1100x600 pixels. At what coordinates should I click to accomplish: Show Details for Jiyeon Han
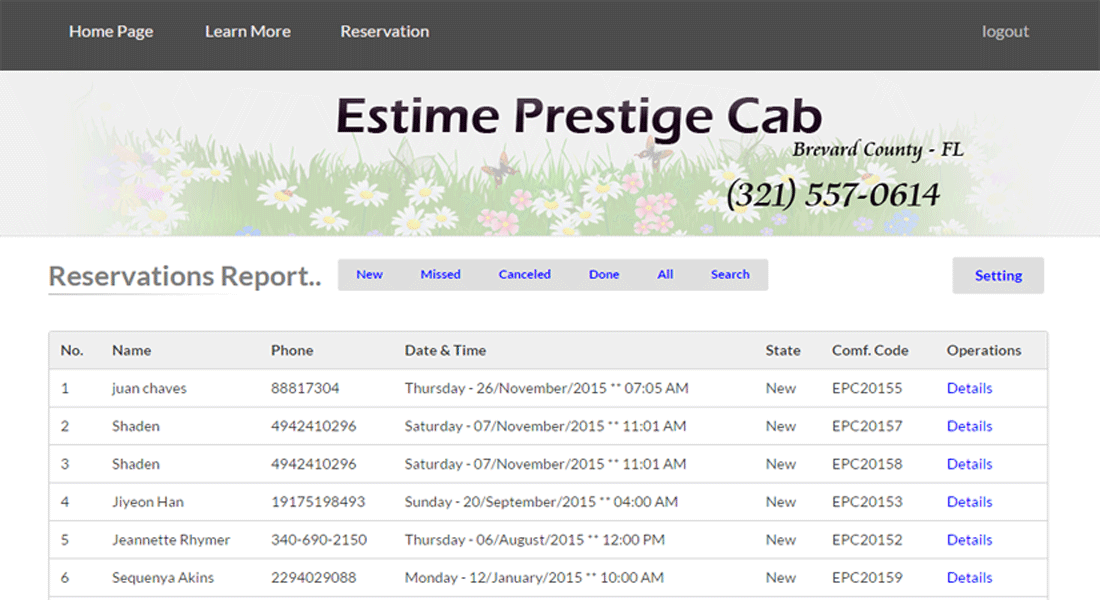click(969, 502)
